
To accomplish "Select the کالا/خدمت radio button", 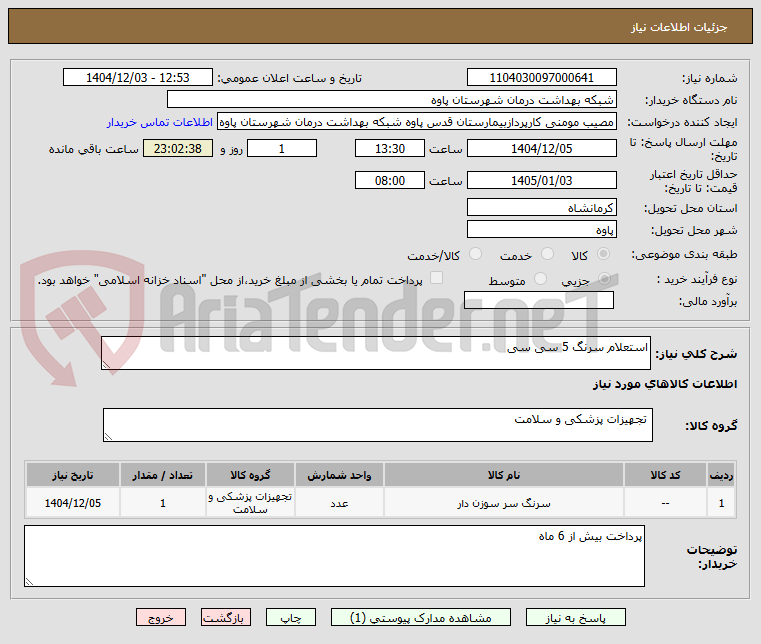I will point(476,254).
